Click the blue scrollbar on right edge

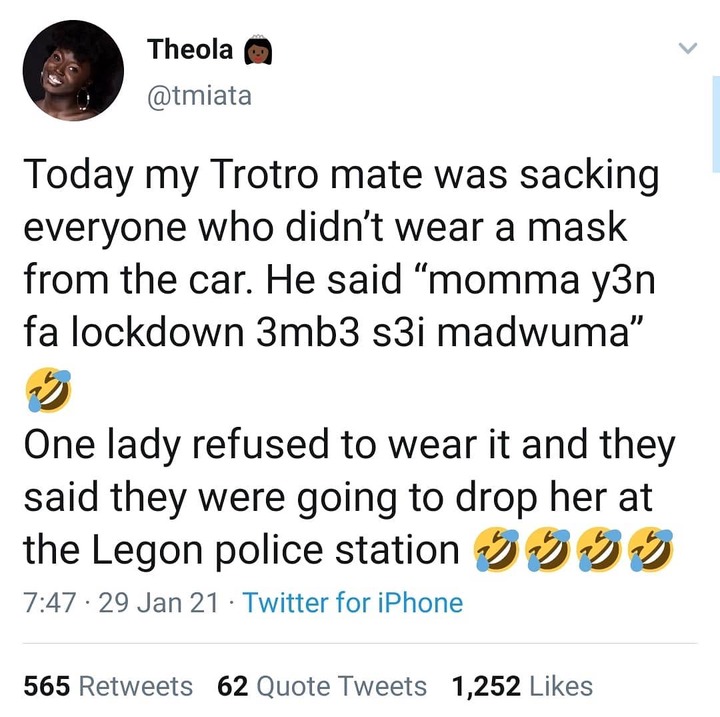[716, 124]
